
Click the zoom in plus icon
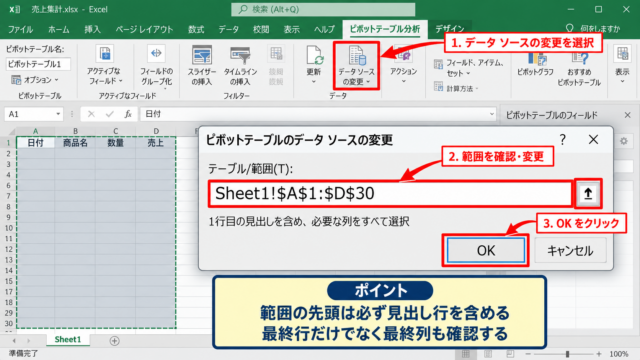(599, 354)
